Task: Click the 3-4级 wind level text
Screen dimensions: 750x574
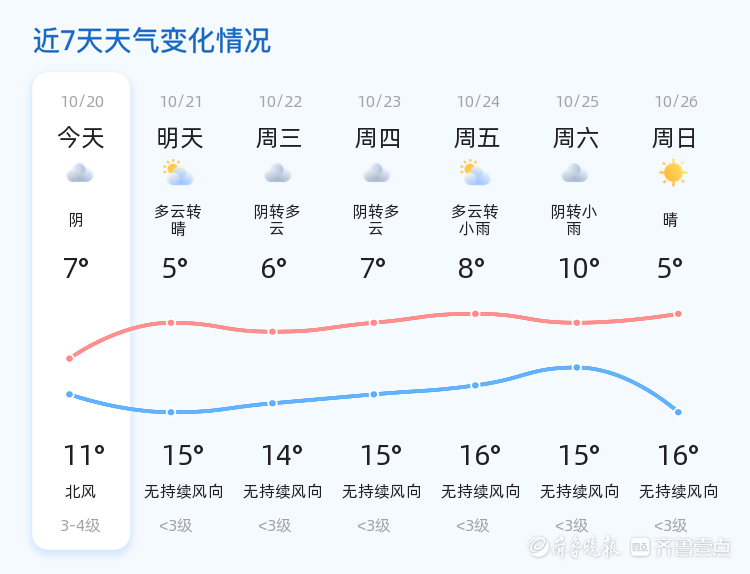Action: click(80, 525)
